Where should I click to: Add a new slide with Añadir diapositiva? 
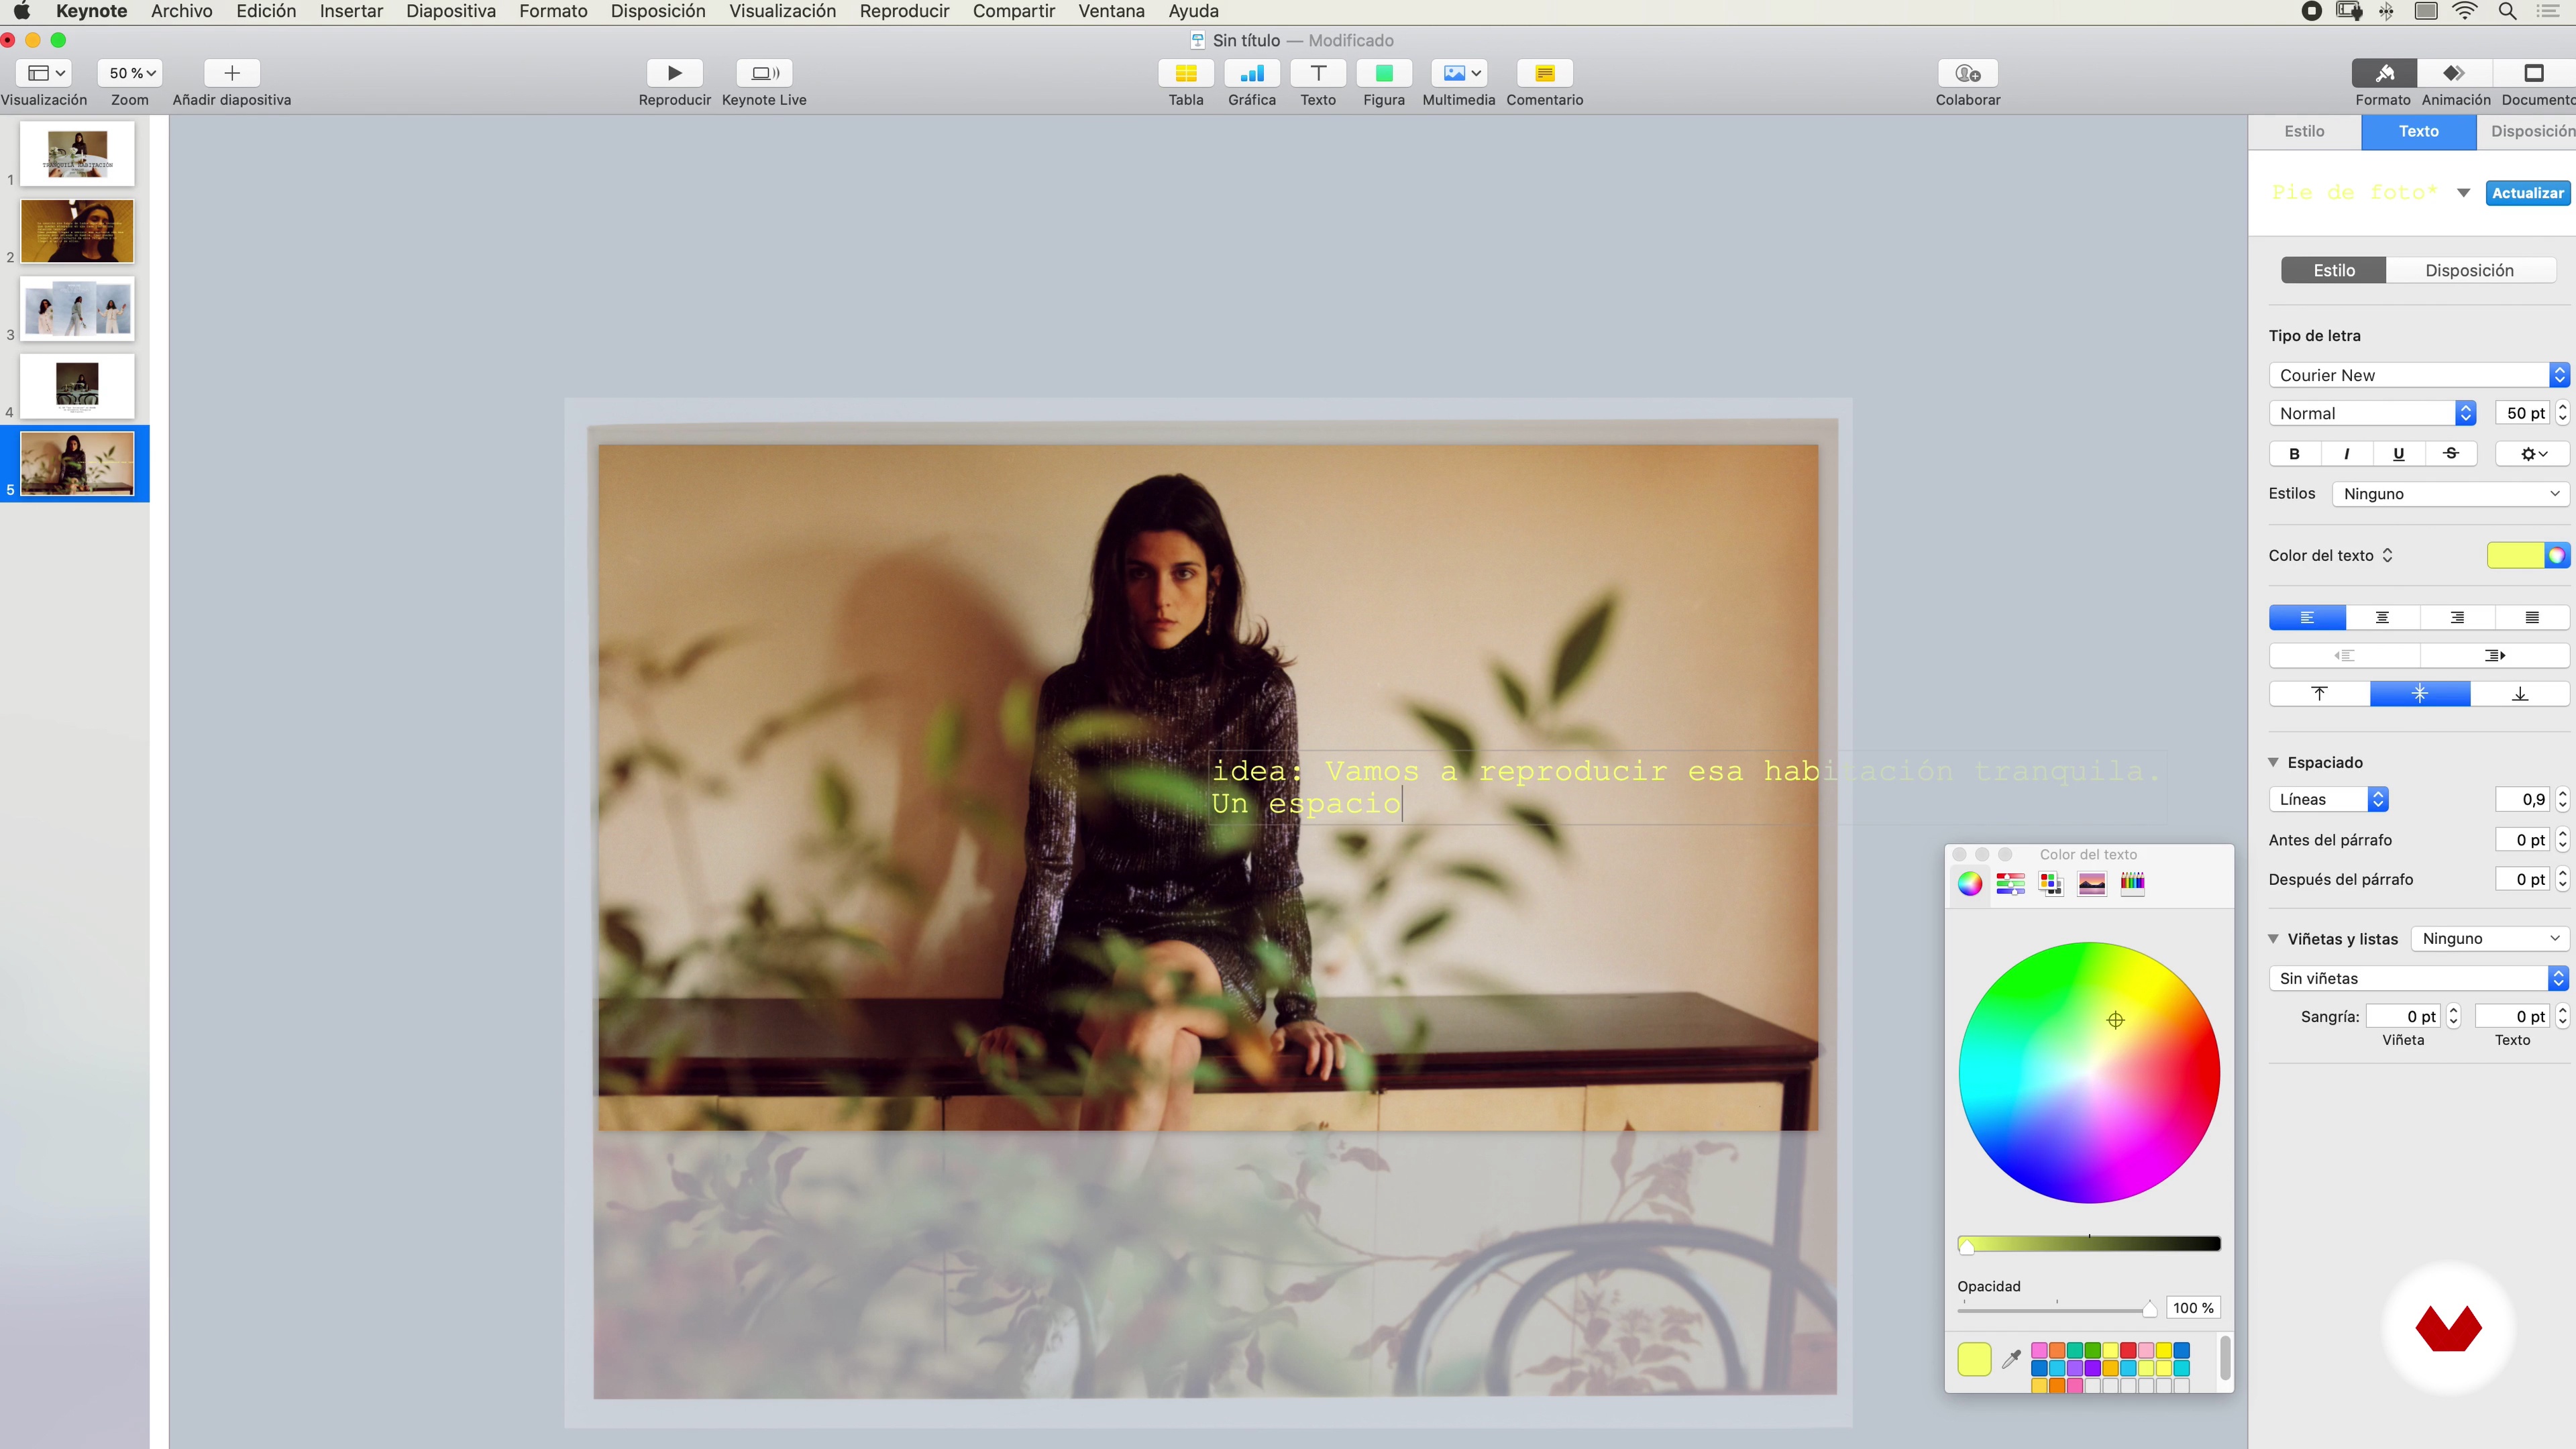coord(231,73)
